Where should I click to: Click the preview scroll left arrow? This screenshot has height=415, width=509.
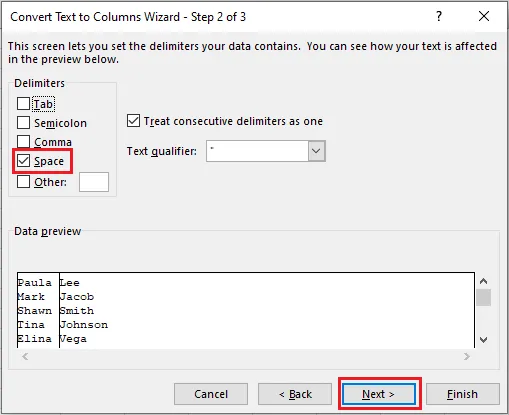[25, 357]
